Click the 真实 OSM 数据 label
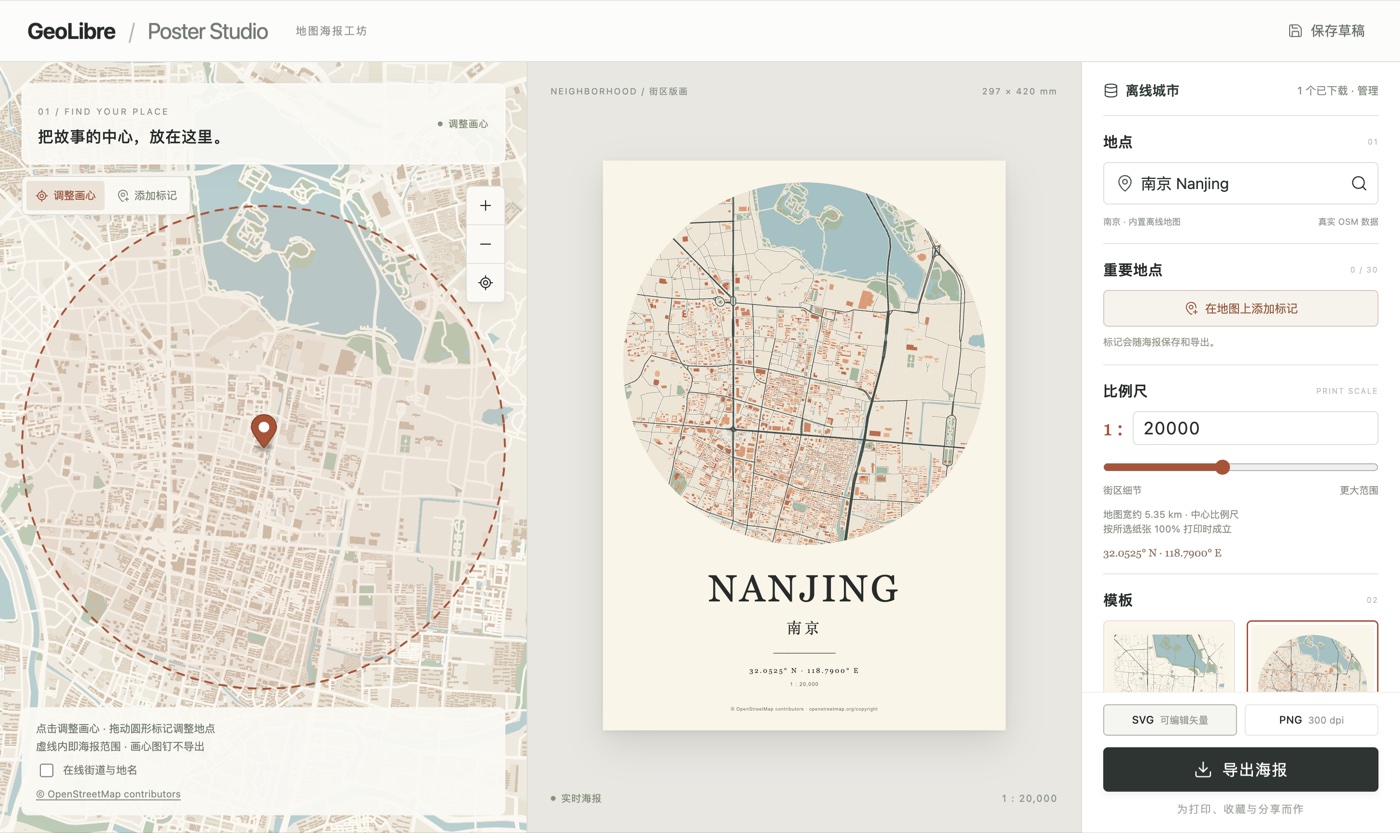 1348,221
